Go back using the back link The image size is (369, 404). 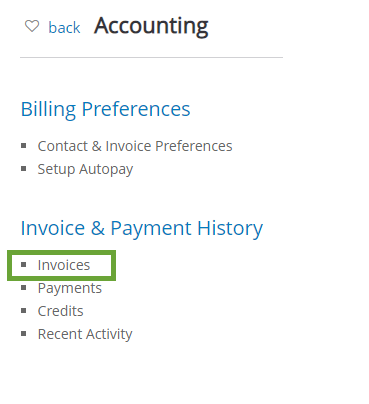(x=64, y=27)
